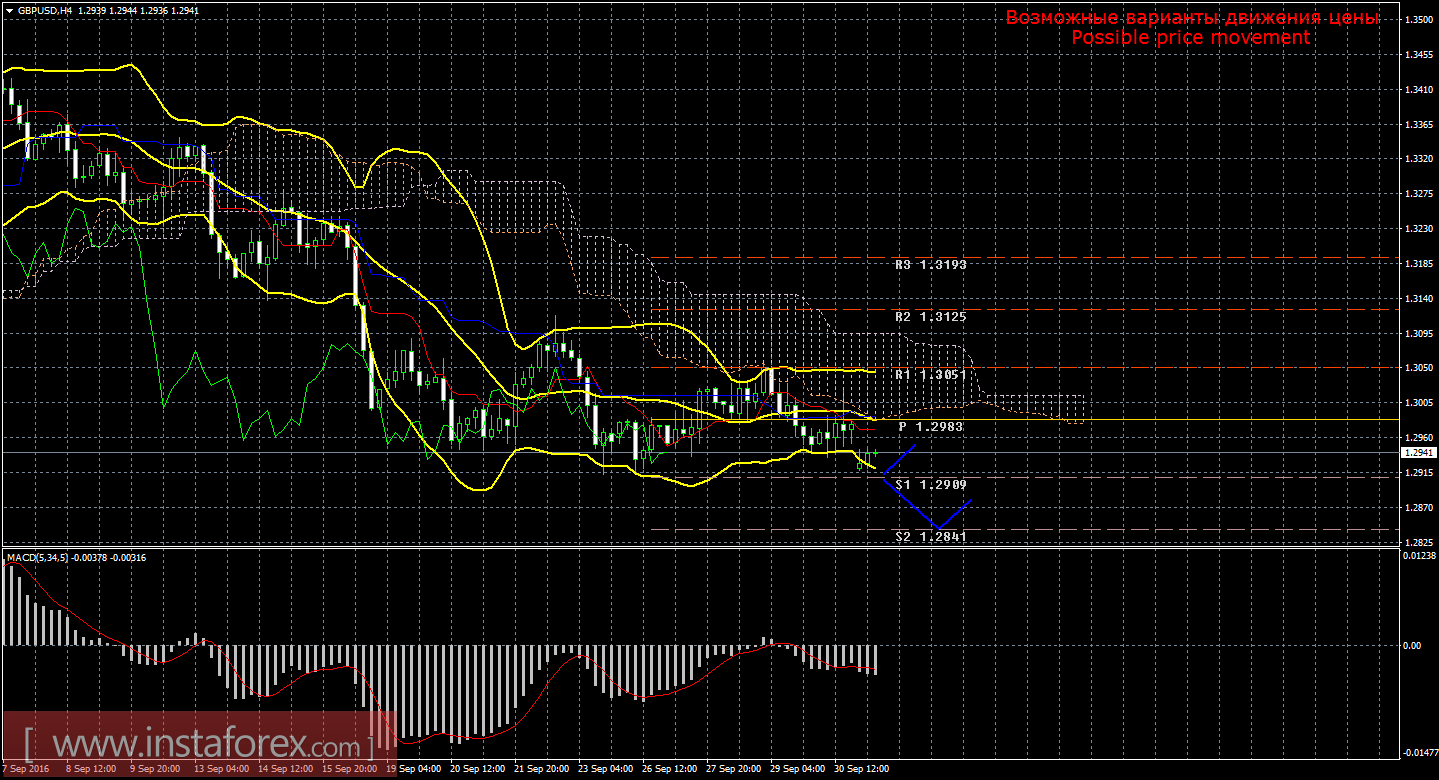Click the R2 1.3125 resistance label

[x=930, y=316]
